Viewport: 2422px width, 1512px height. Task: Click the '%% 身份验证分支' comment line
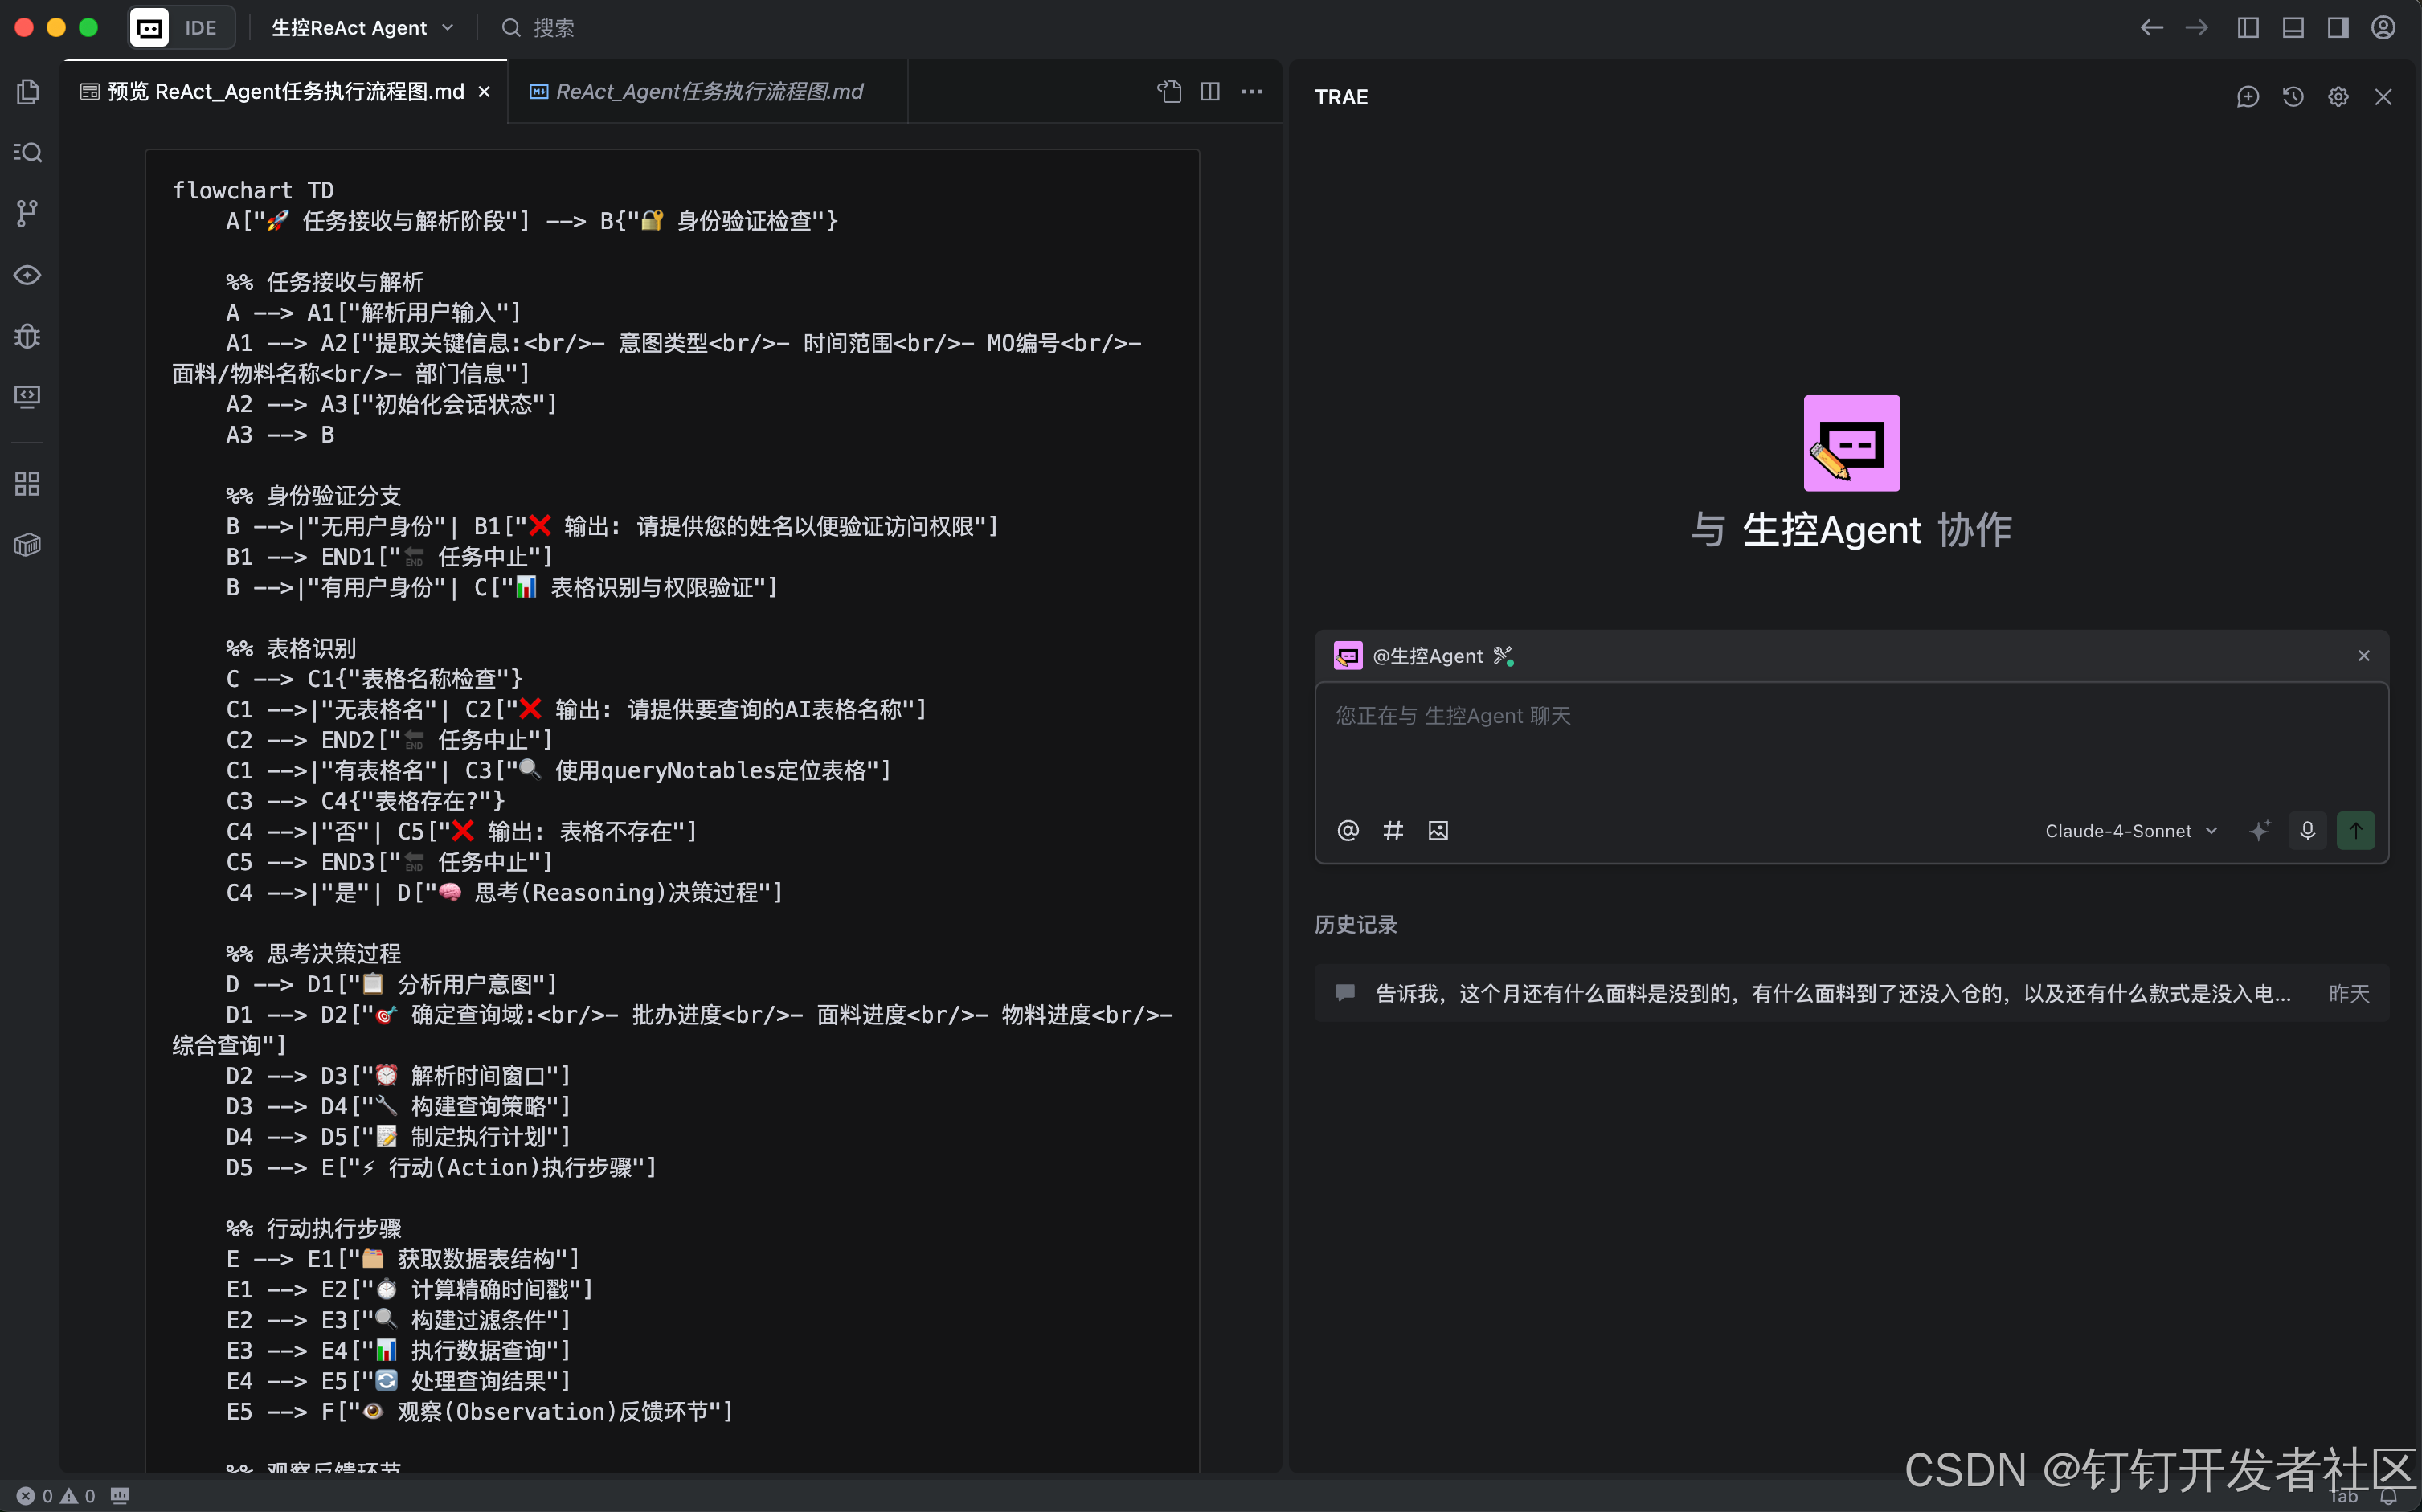(313, 496)
